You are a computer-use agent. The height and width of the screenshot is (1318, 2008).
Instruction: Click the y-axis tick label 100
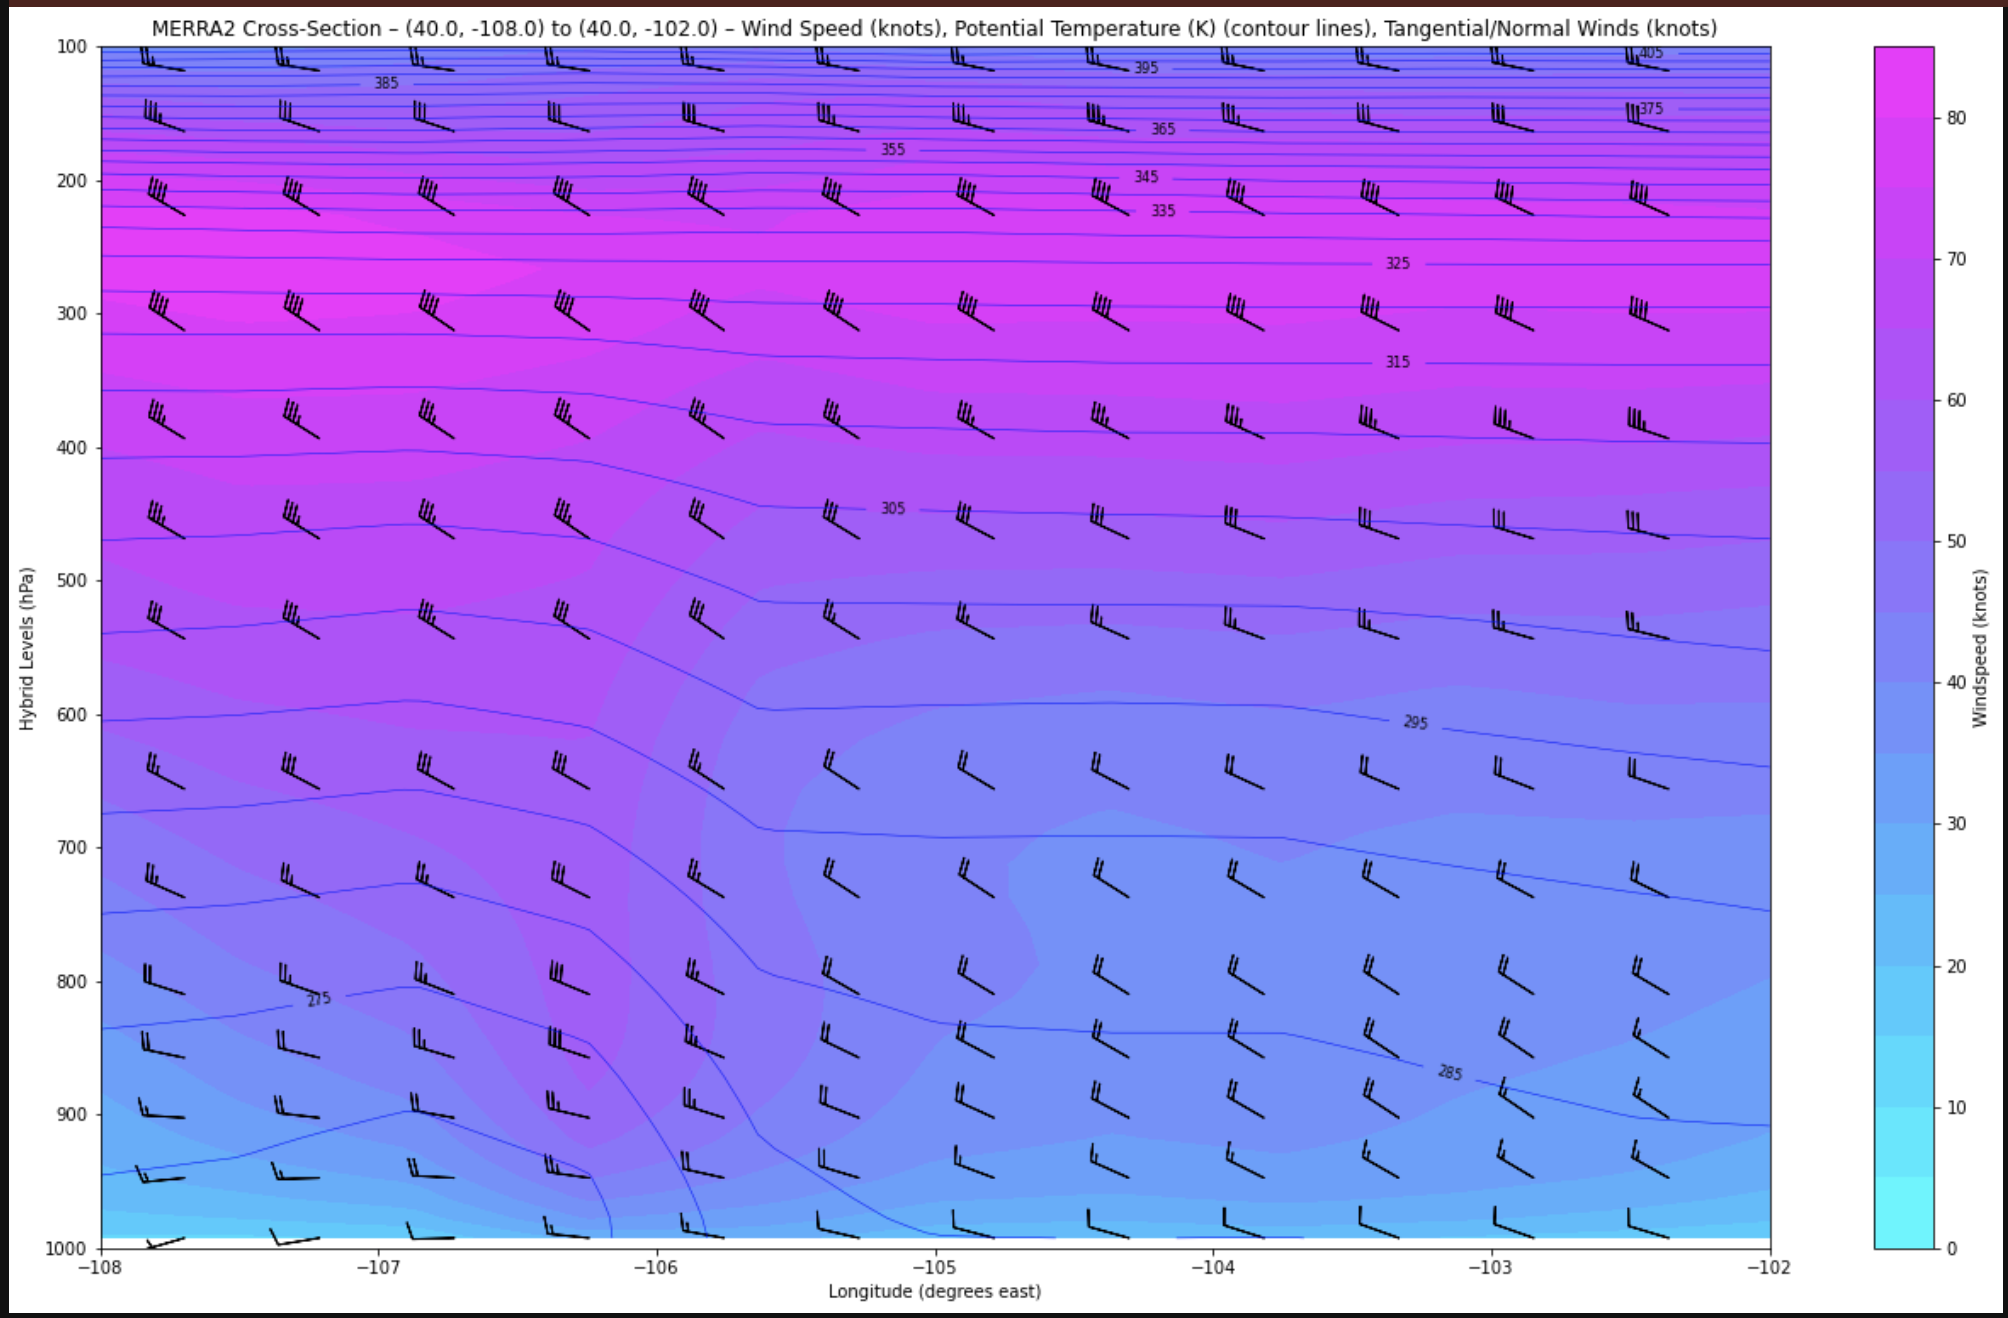(73, 47)
